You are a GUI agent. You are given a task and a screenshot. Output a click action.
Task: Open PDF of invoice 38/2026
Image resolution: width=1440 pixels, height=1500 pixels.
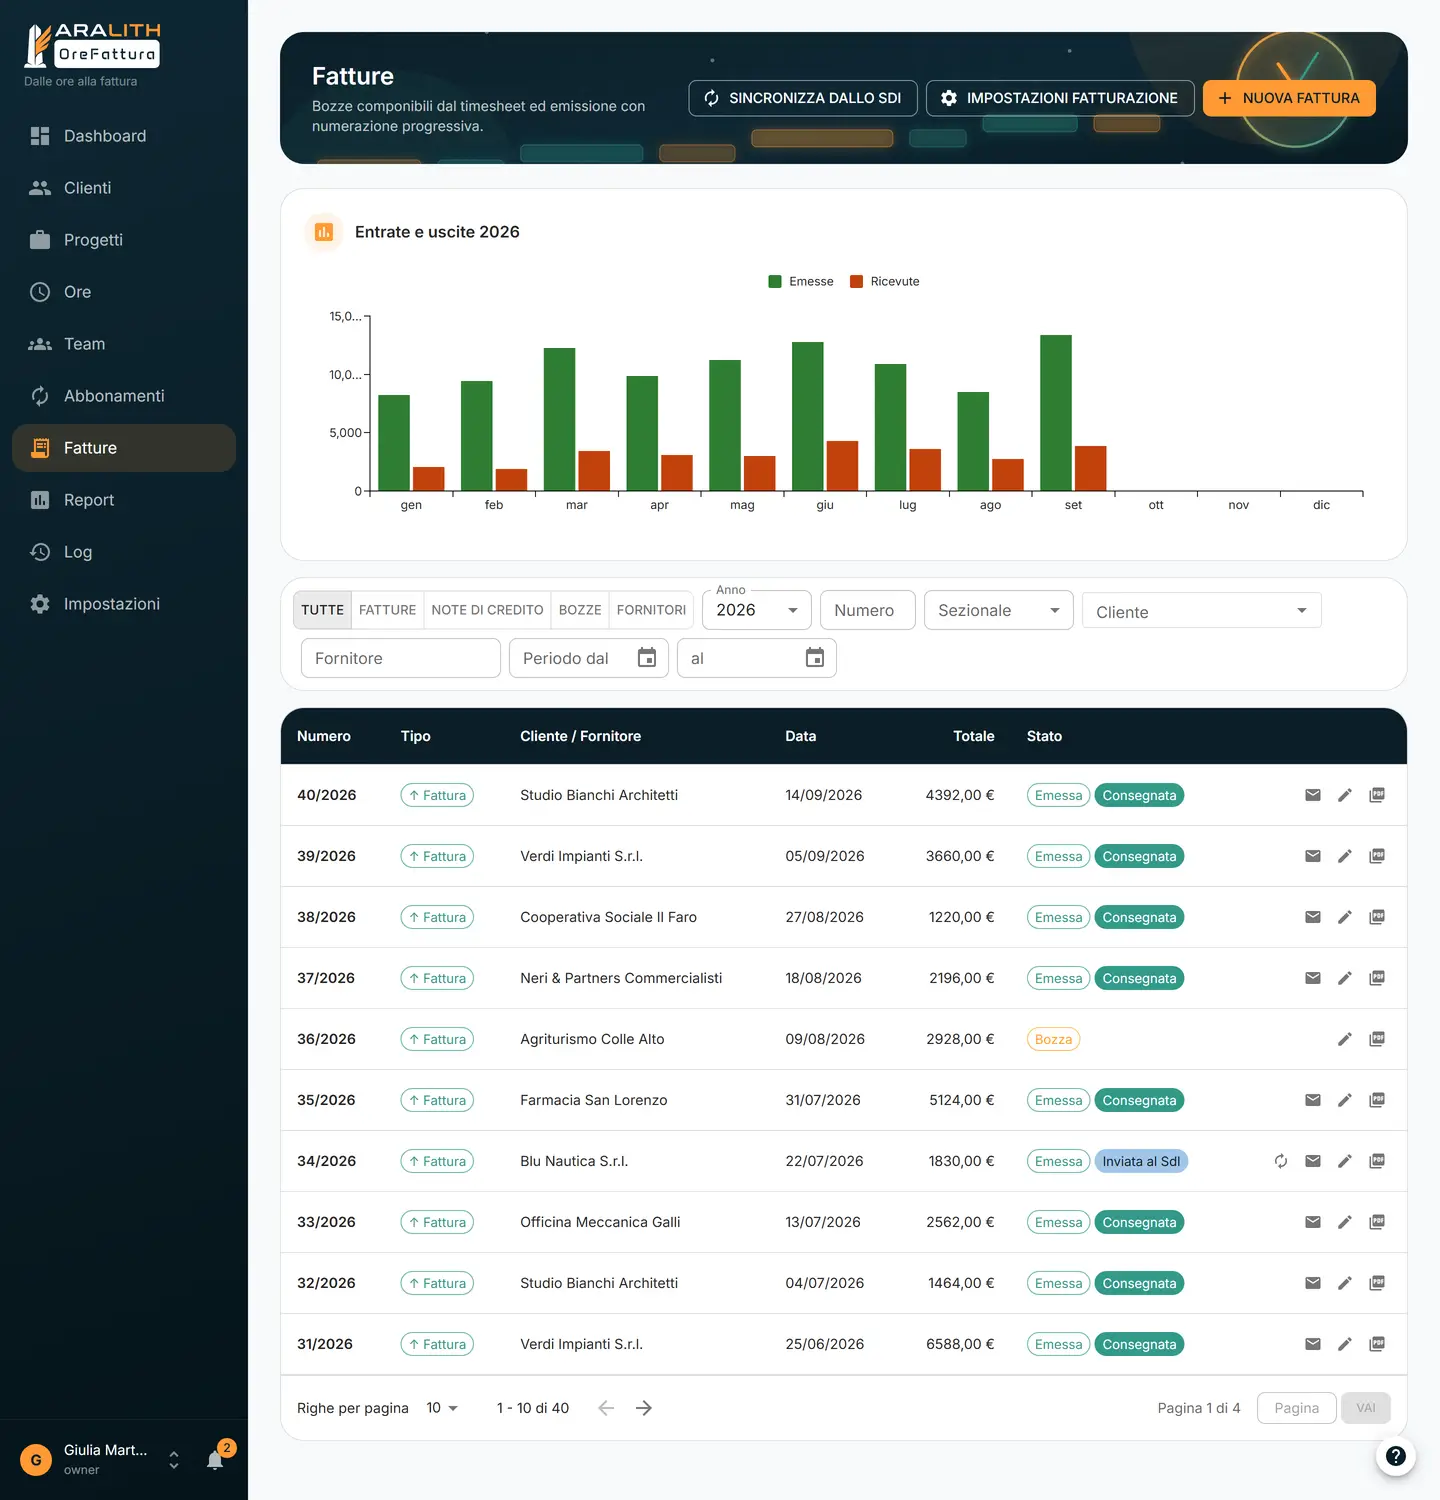click(x=1377, y=917)
